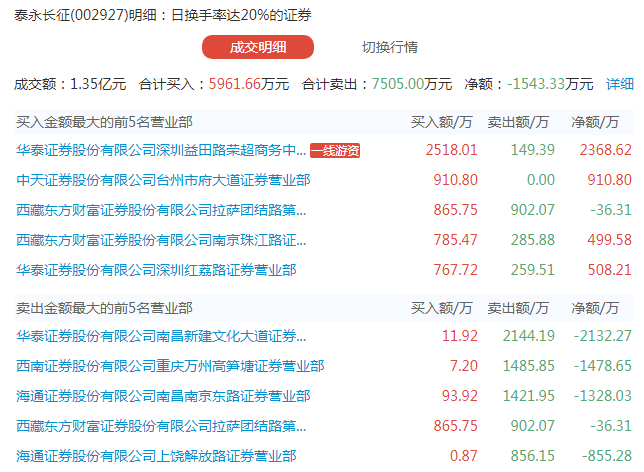Click turnover value 1.35亿元

98,84
